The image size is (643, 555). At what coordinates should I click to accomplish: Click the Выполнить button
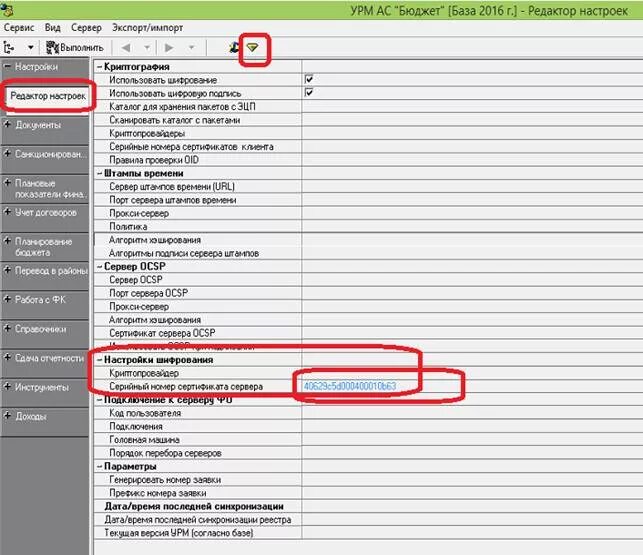coord(74,48)
